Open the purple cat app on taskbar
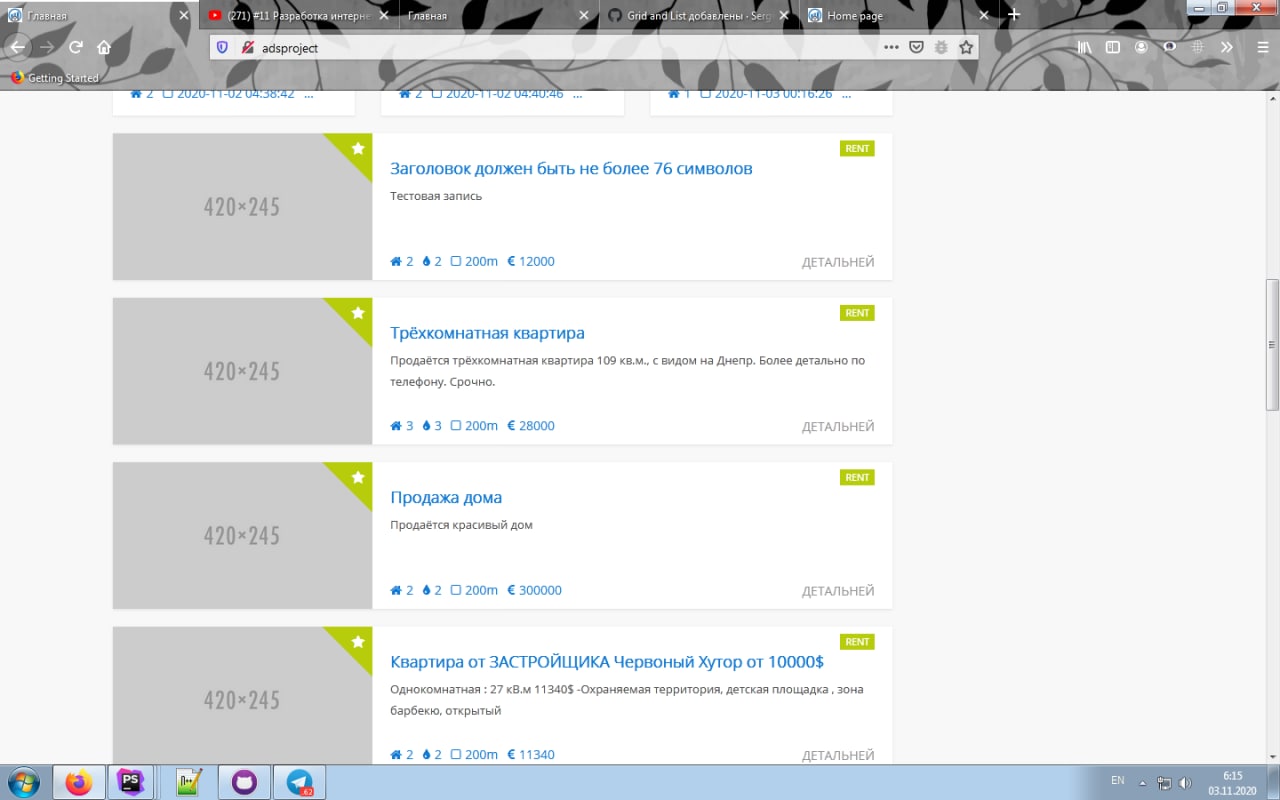1280x800 pixels. coord(243,782)
